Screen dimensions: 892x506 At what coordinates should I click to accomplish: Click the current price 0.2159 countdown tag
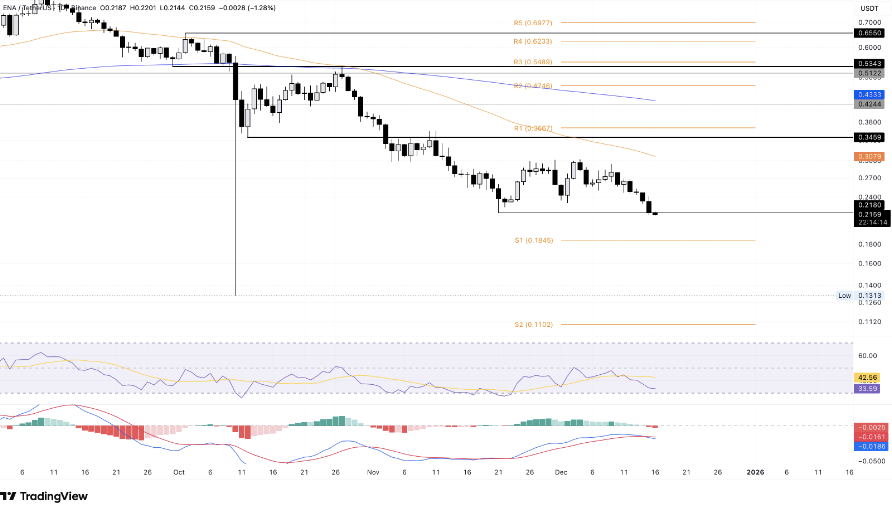tap(872, 219)
